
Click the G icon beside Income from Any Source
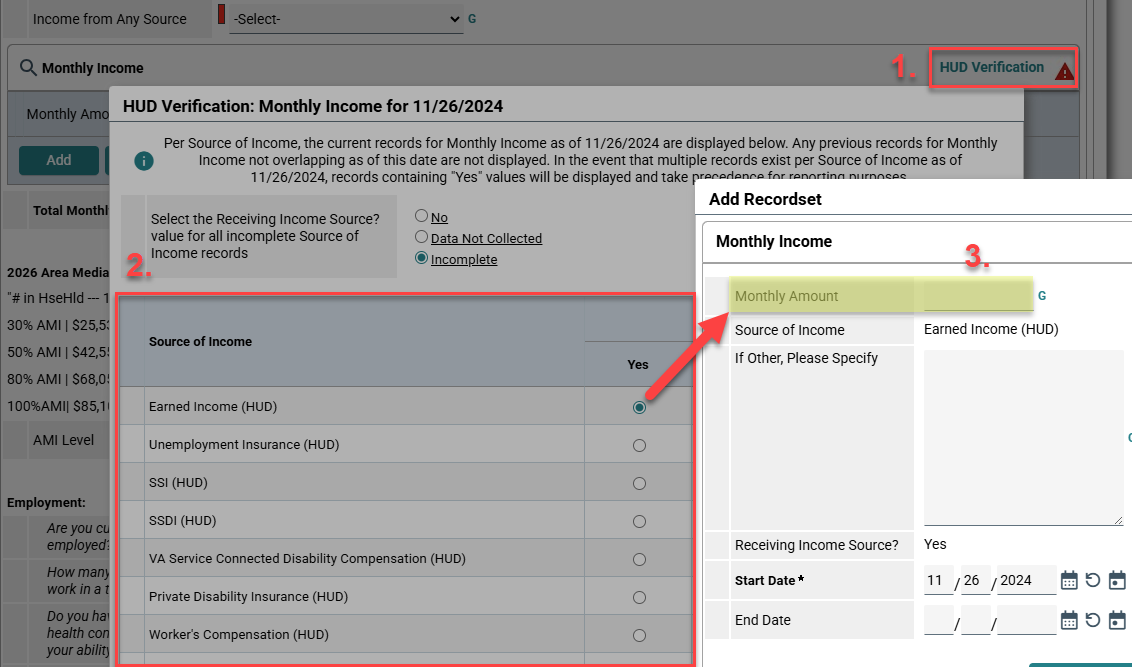(x=472, y=19)
